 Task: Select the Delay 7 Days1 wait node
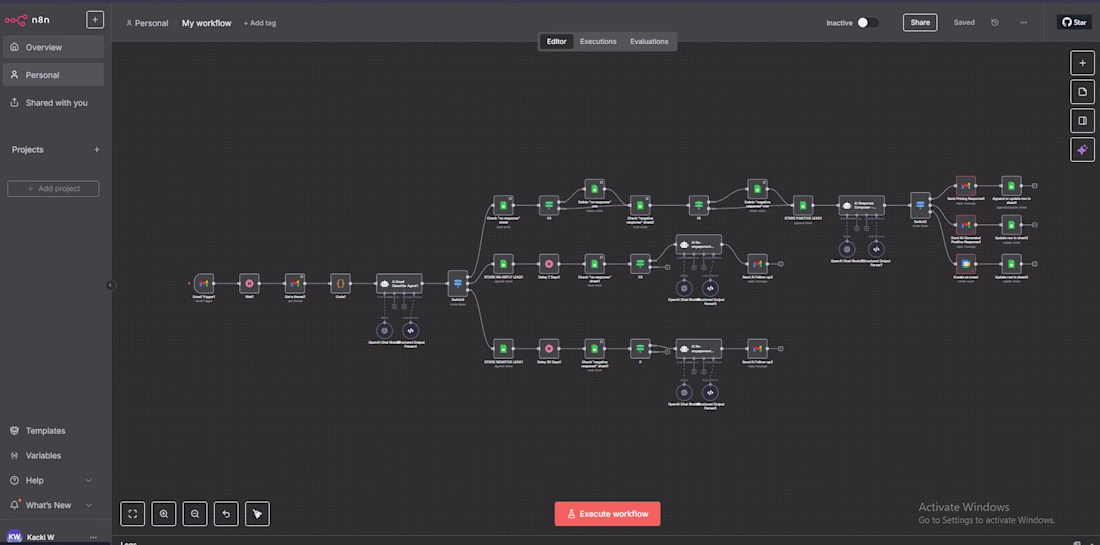tap(549, 264)
